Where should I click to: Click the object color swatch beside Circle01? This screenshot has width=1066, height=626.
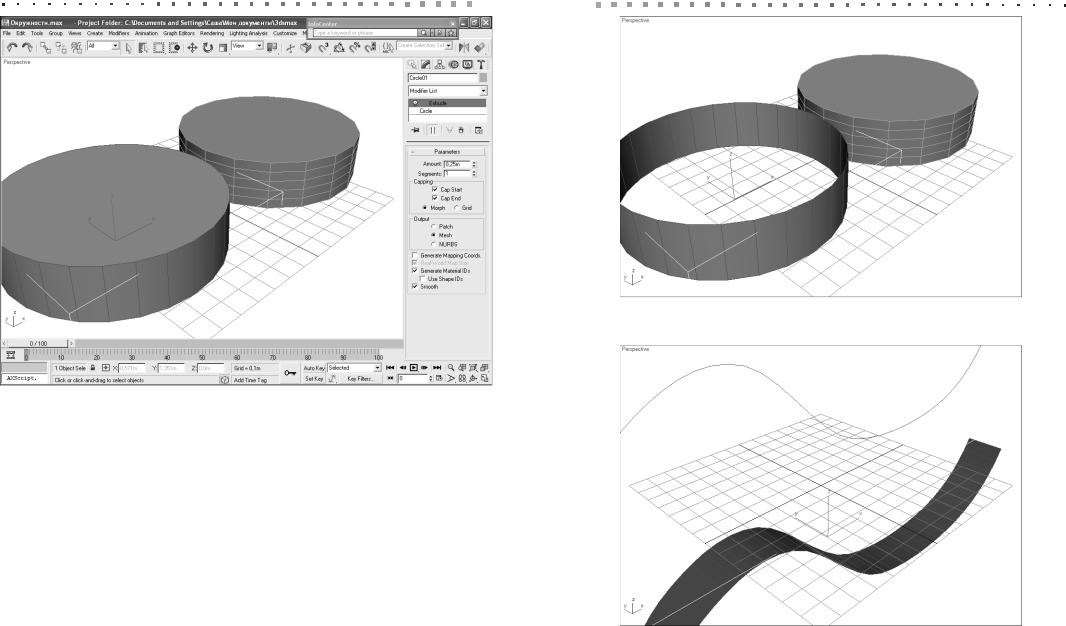click(483, 78)
